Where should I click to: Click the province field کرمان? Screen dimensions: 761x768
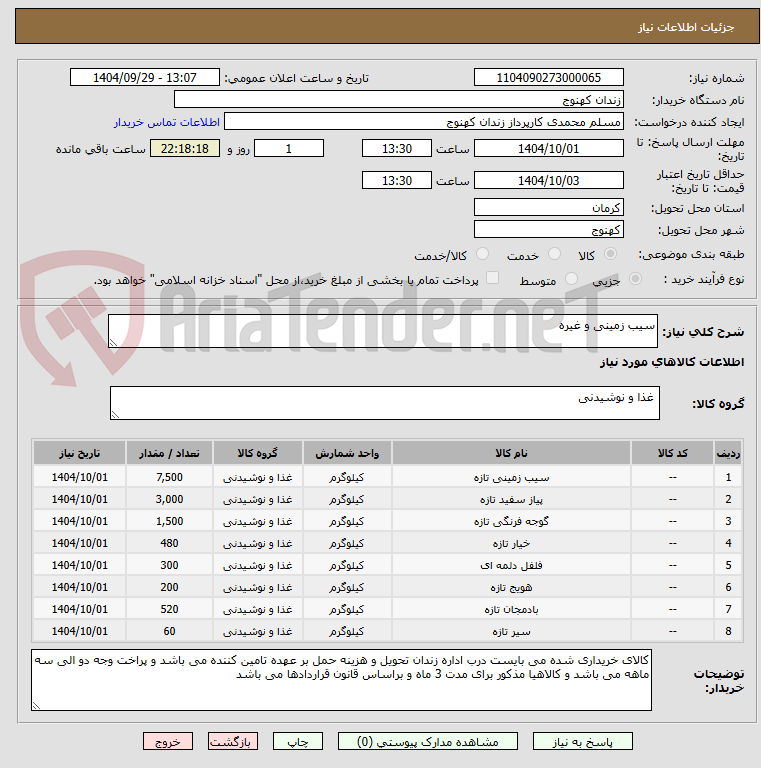click(x=548, y=207)
